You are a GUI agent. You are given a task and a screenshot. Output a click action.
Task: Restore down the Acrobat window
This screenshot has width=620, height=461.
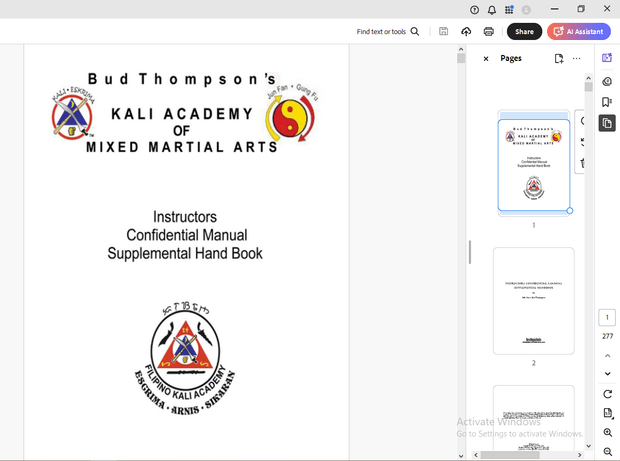(x=581, y=9)
